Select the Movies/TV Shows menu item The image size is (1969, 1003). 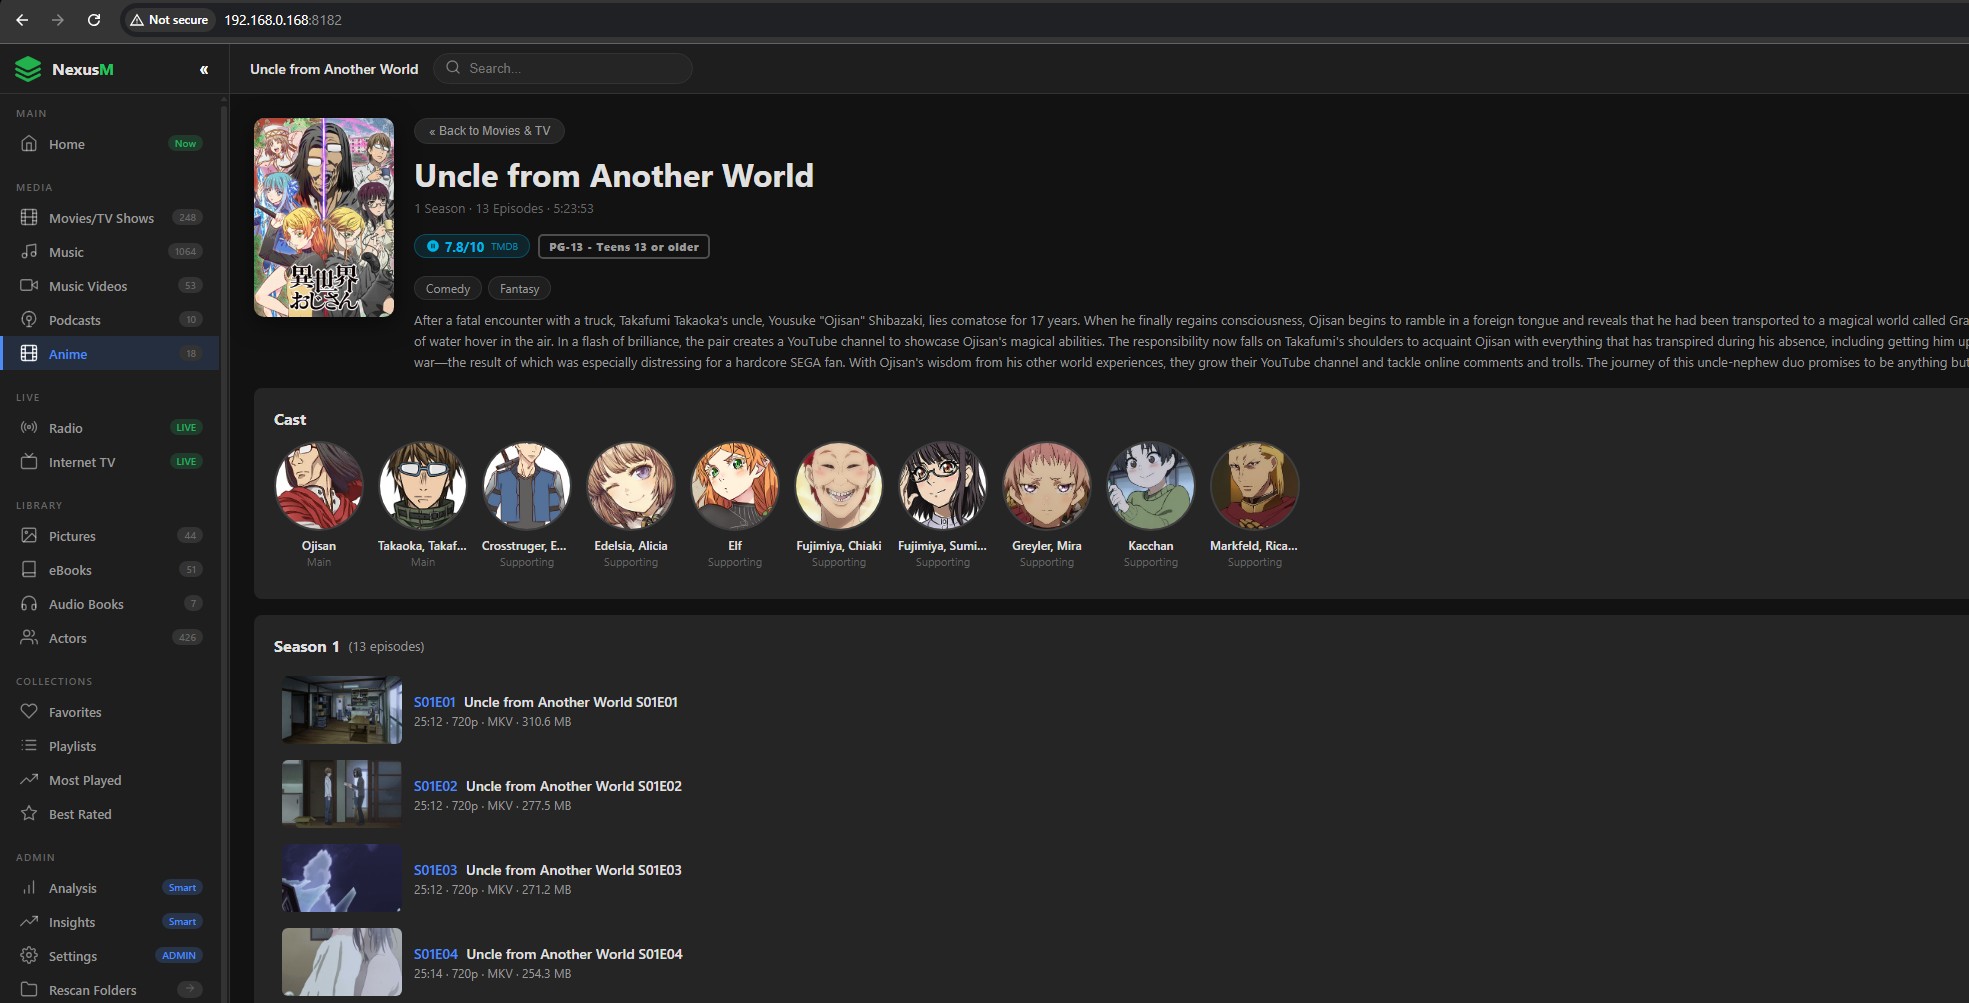100,217
